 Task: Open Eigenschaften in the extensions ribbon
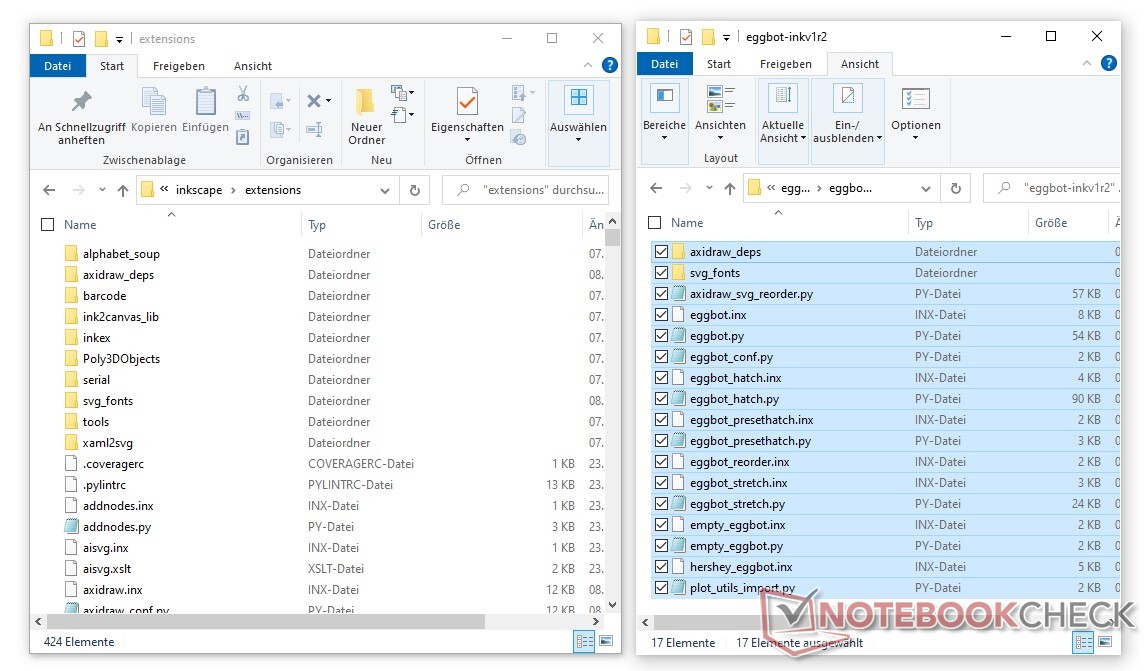[467, 102]
